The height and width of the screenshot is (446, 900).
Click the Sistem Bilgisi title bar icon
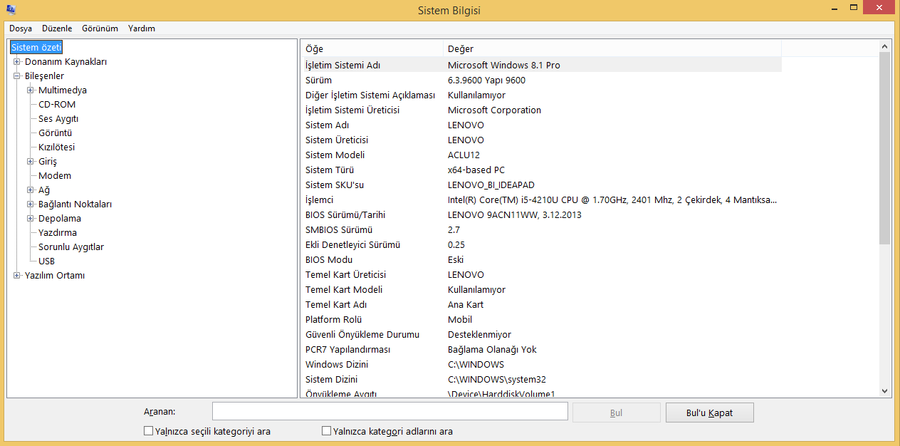(x=10, y=9)
